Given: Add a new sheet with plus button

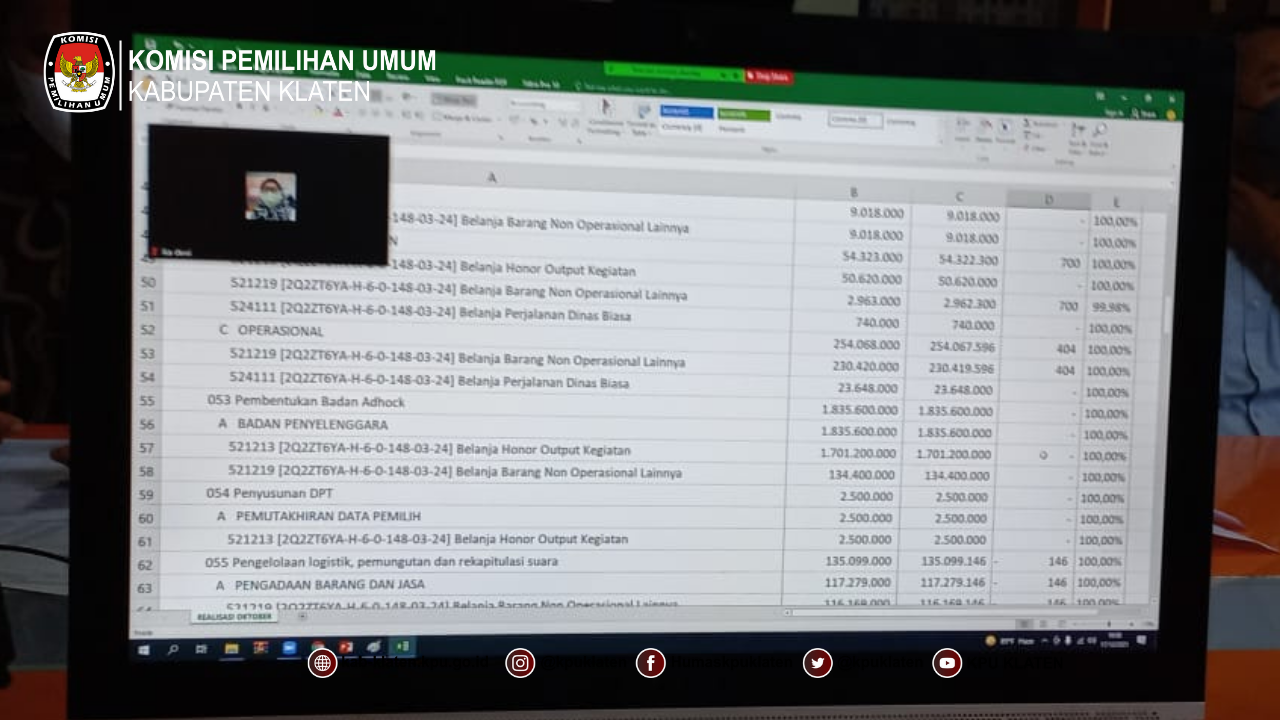Looking at the screenshot, I should tap(303, 617).
